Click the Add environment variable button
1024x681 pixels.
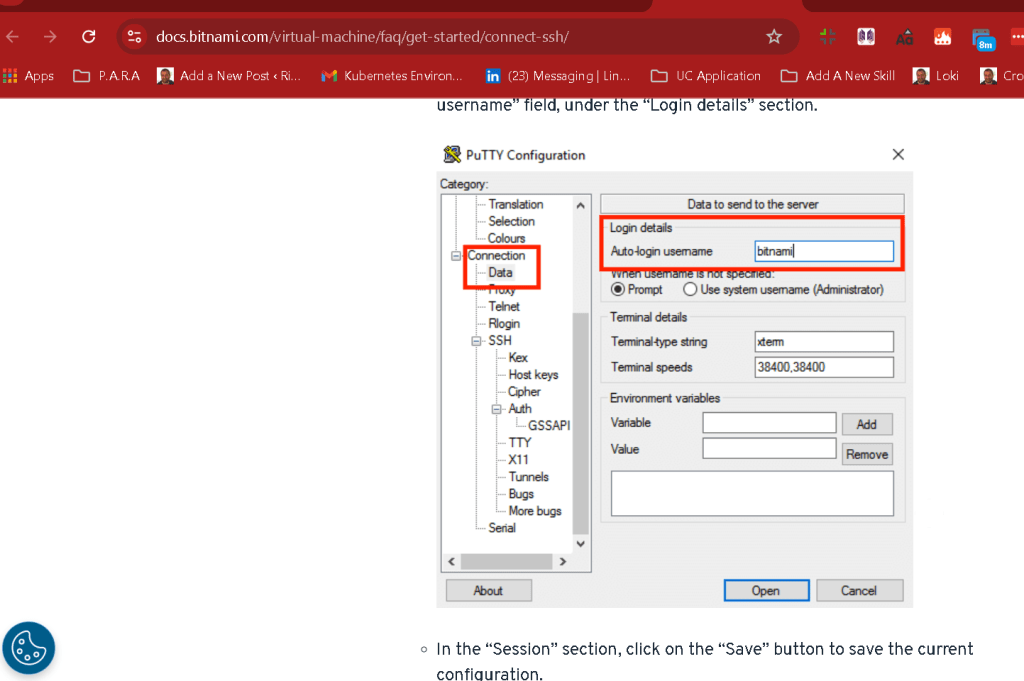point(867,424)
